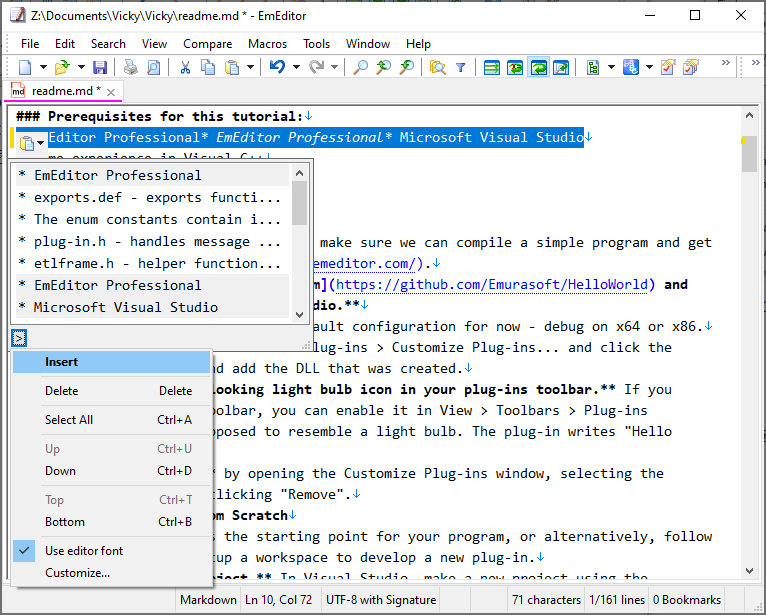Click UTF-8 with Signature in status bar
Viewport: 766px width, 615px height.
[x=381, y=600]
